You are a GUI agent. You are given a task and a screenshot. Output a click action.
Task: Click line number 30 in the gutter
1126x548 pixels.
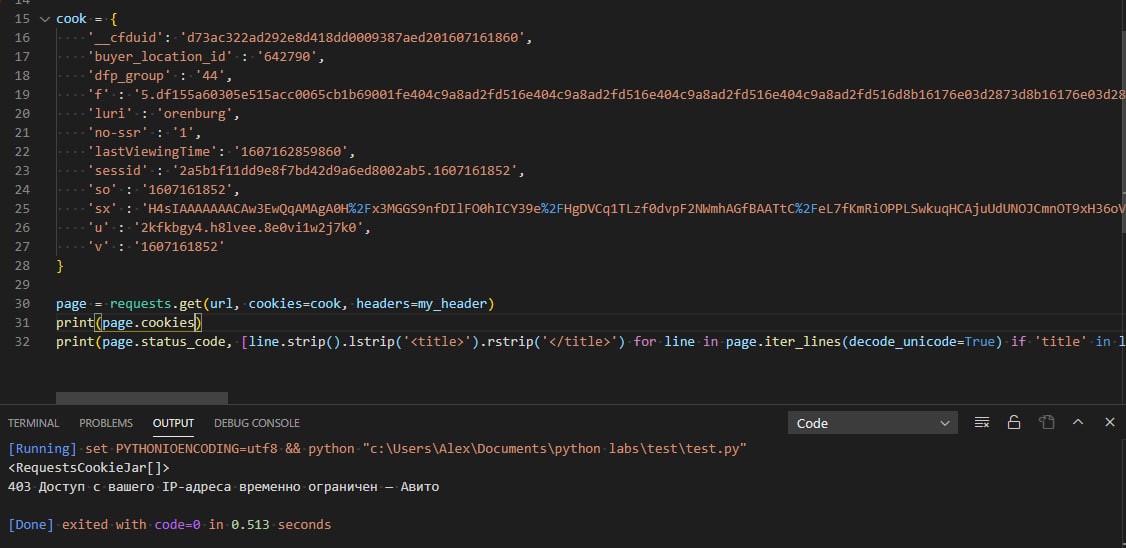coord(22,304)
